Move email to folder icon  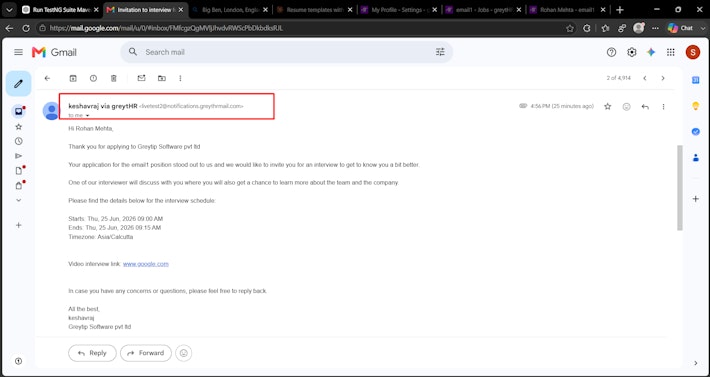pyautogui.click(x=162, y=78)
